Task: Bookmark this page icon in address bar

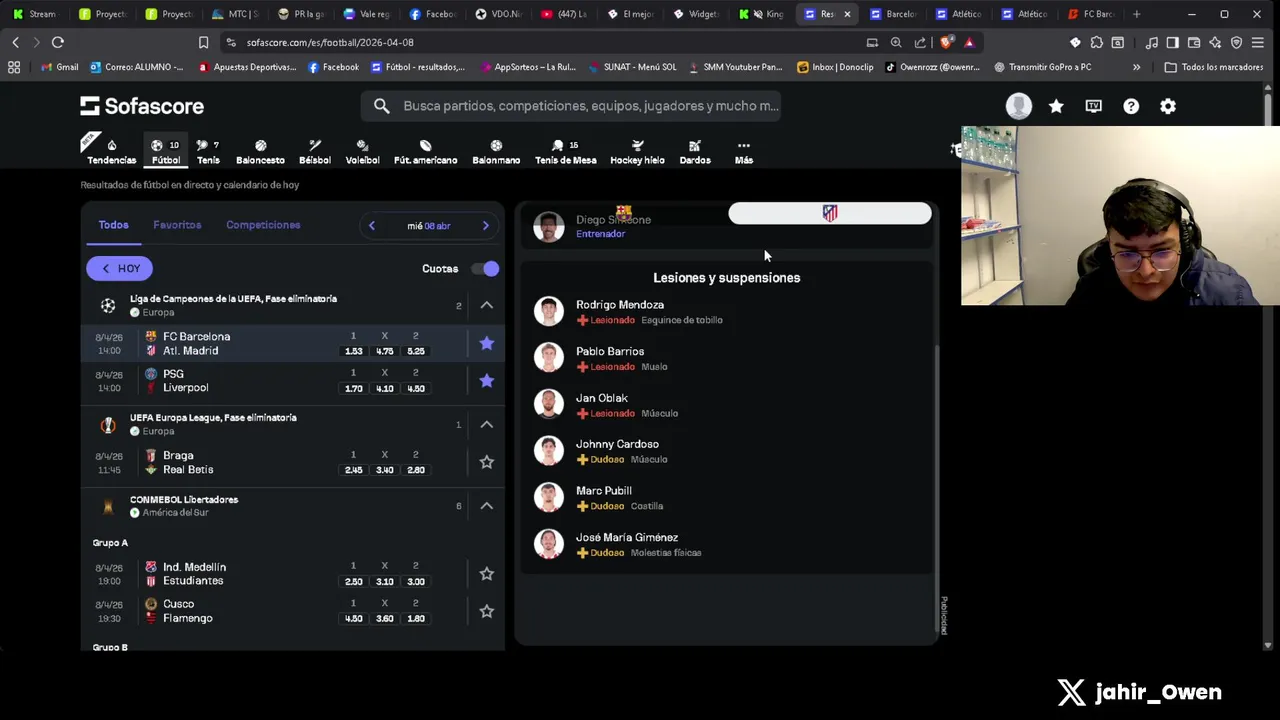Action: 203,42
